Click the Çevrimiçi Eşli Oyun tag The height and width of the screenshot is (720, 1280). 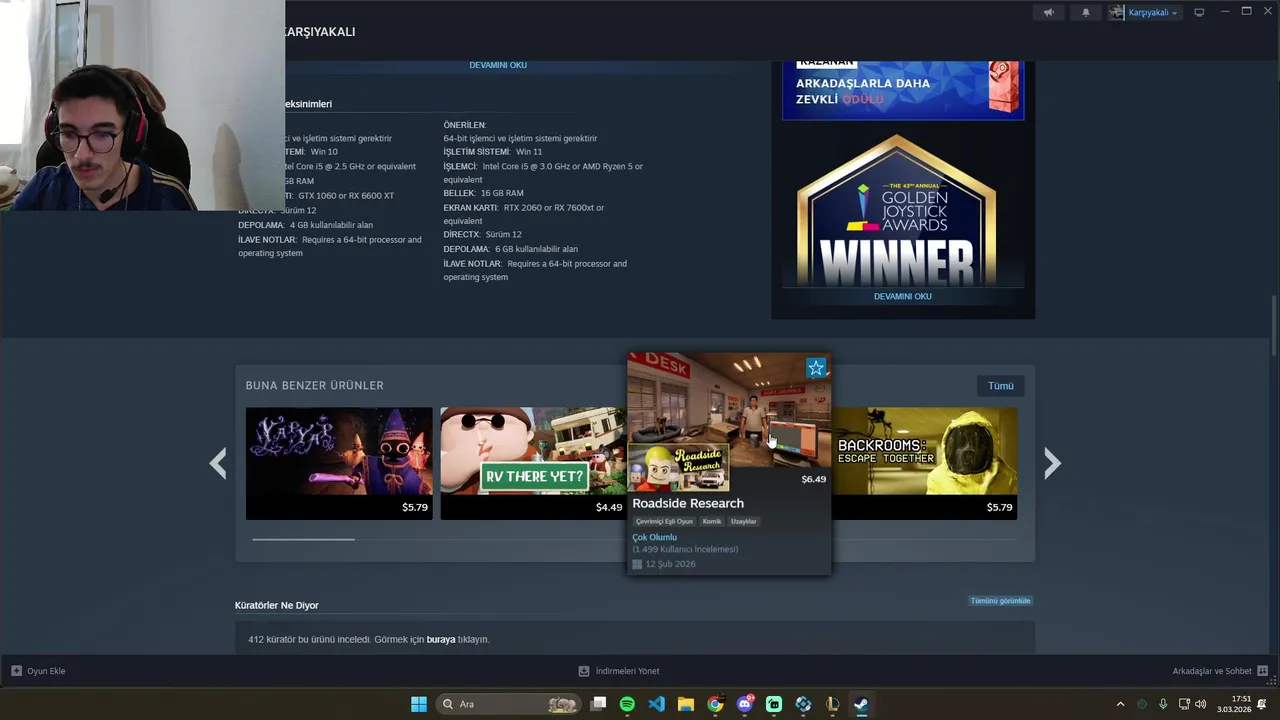click(x=664, y=521)
